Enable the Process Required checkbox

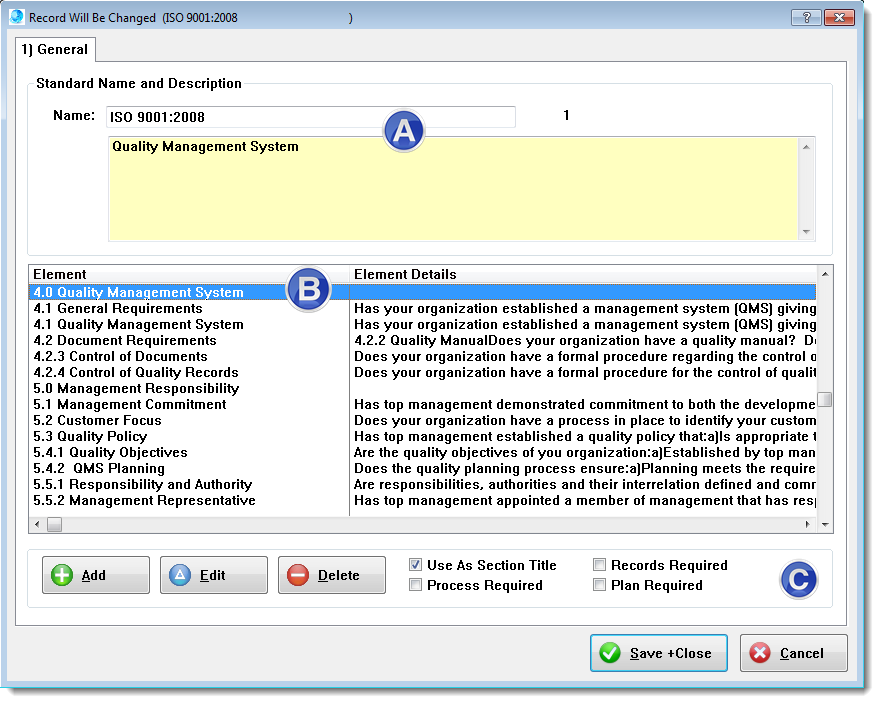(415, 585)
